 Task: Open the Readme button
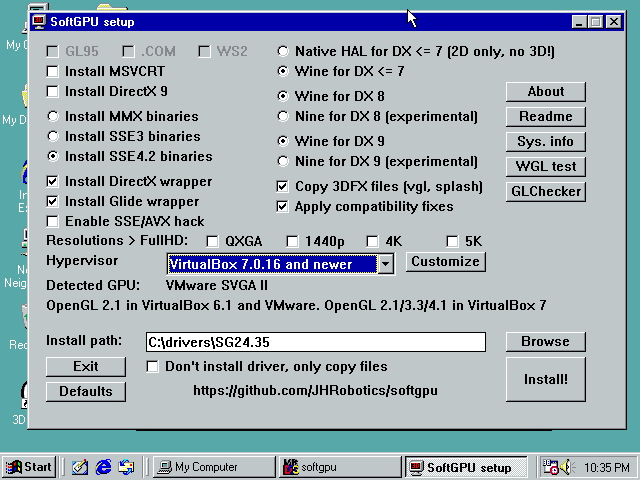[546, 117]
